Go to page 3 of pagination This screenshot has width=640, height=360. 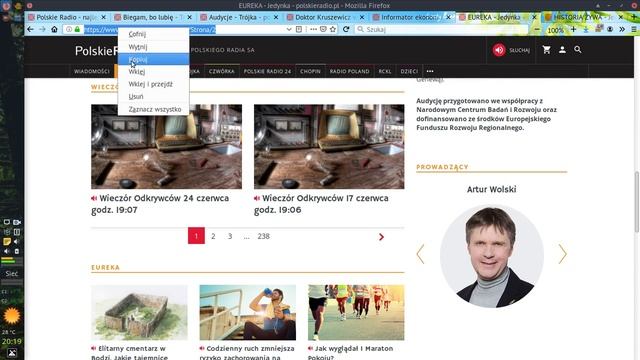pos(230,236)
